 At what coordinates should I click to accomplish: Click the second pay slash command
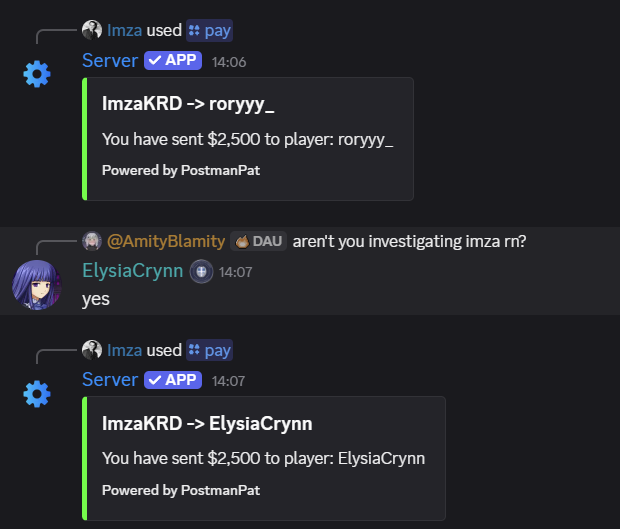click(x=209, y=350)
